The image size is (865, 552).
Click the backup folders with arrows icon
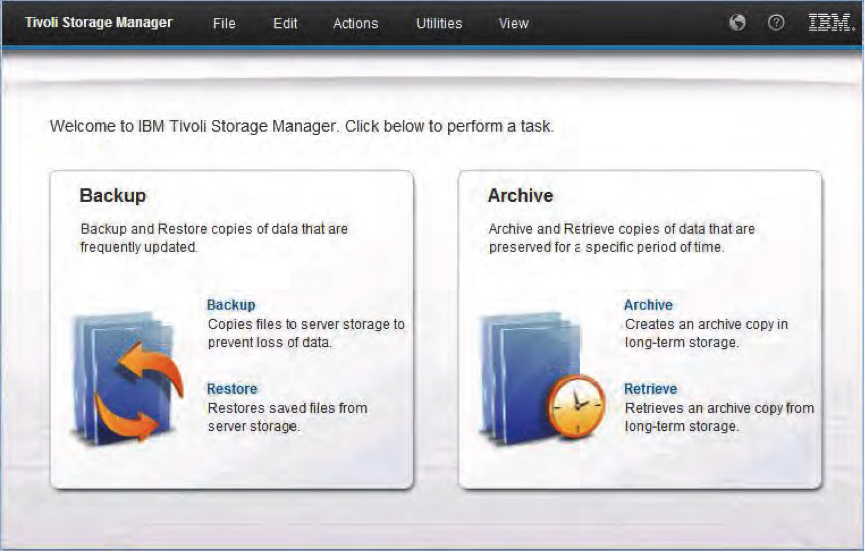coord(126,378)
